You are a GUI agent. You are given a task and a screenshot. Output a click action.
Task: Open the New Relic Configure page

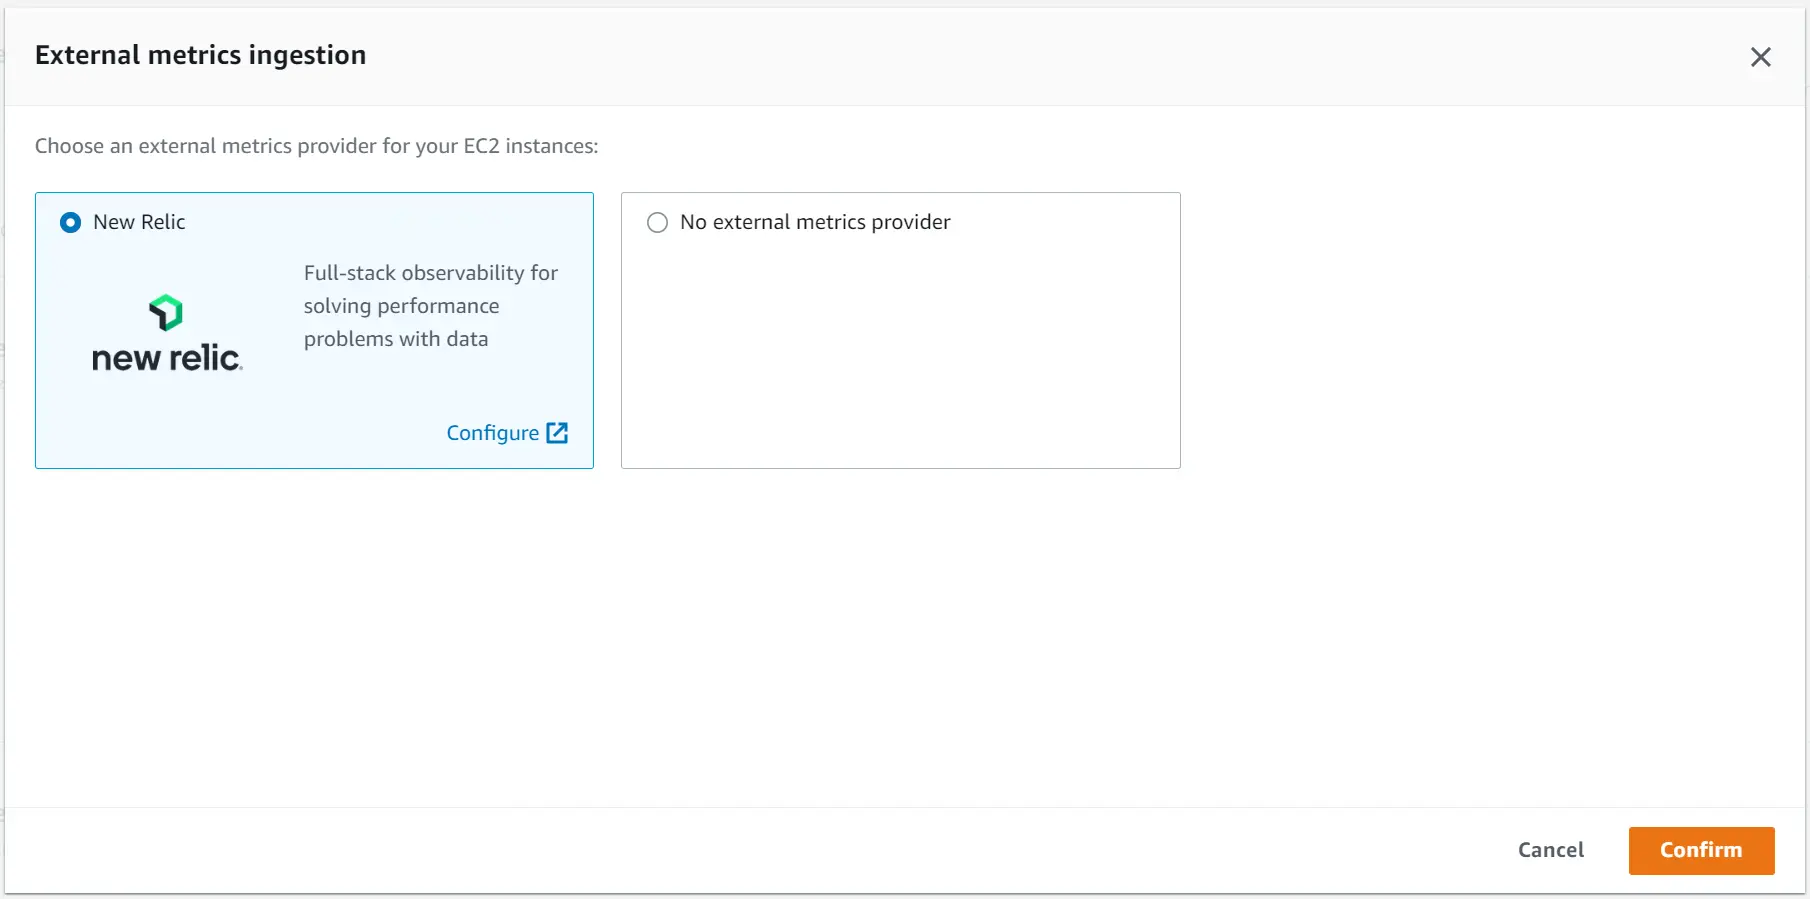pos(493,432)
